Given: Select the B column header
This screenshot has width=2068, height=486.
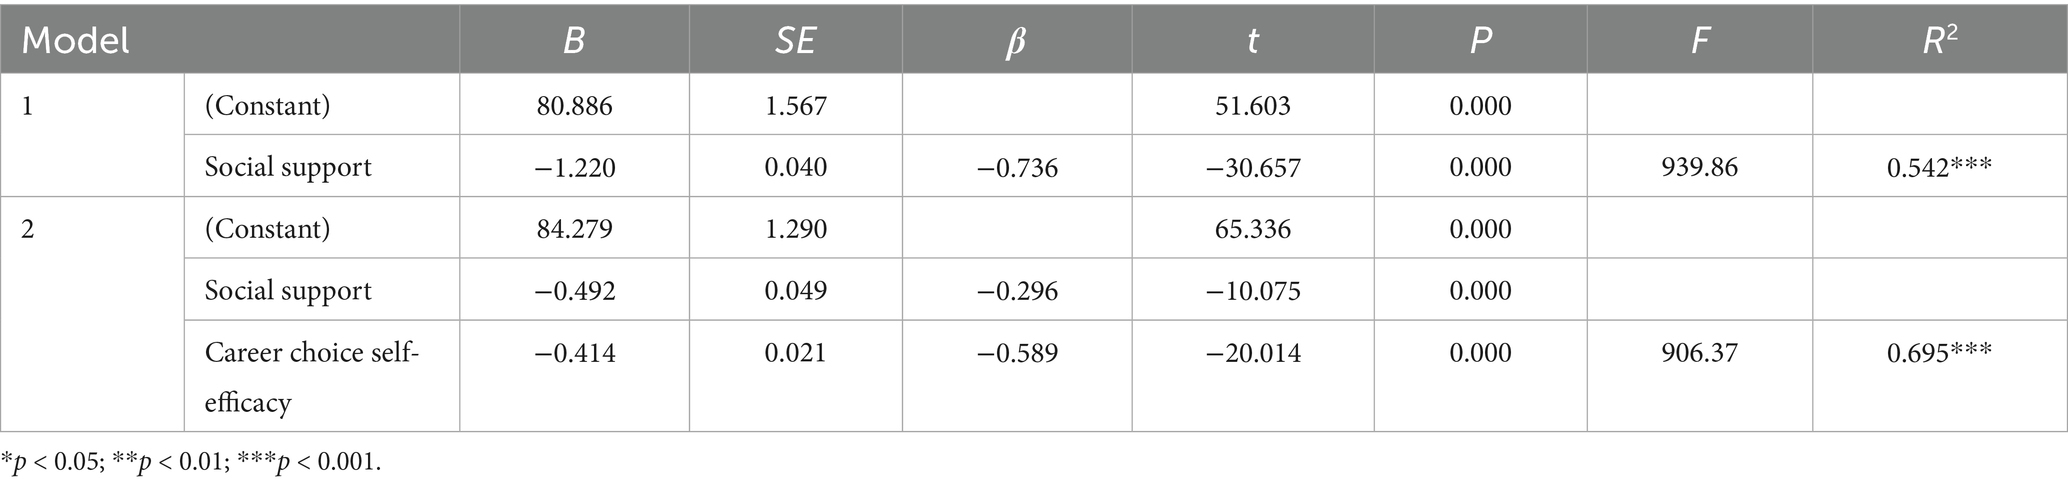Looking at the screenshot, I should 574,41.
